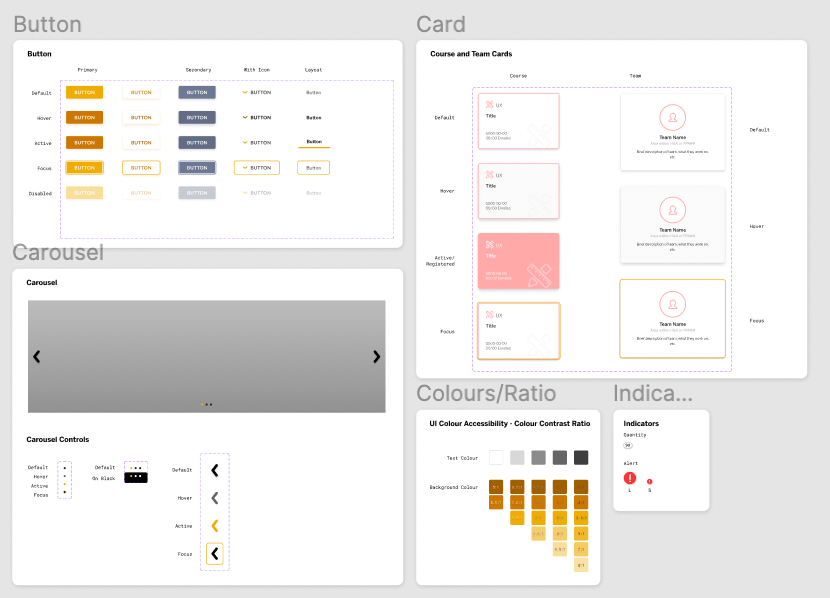The image size is (830, 598).
Task: Click the avatar icon on the Default team card
Action: point(672,116)
